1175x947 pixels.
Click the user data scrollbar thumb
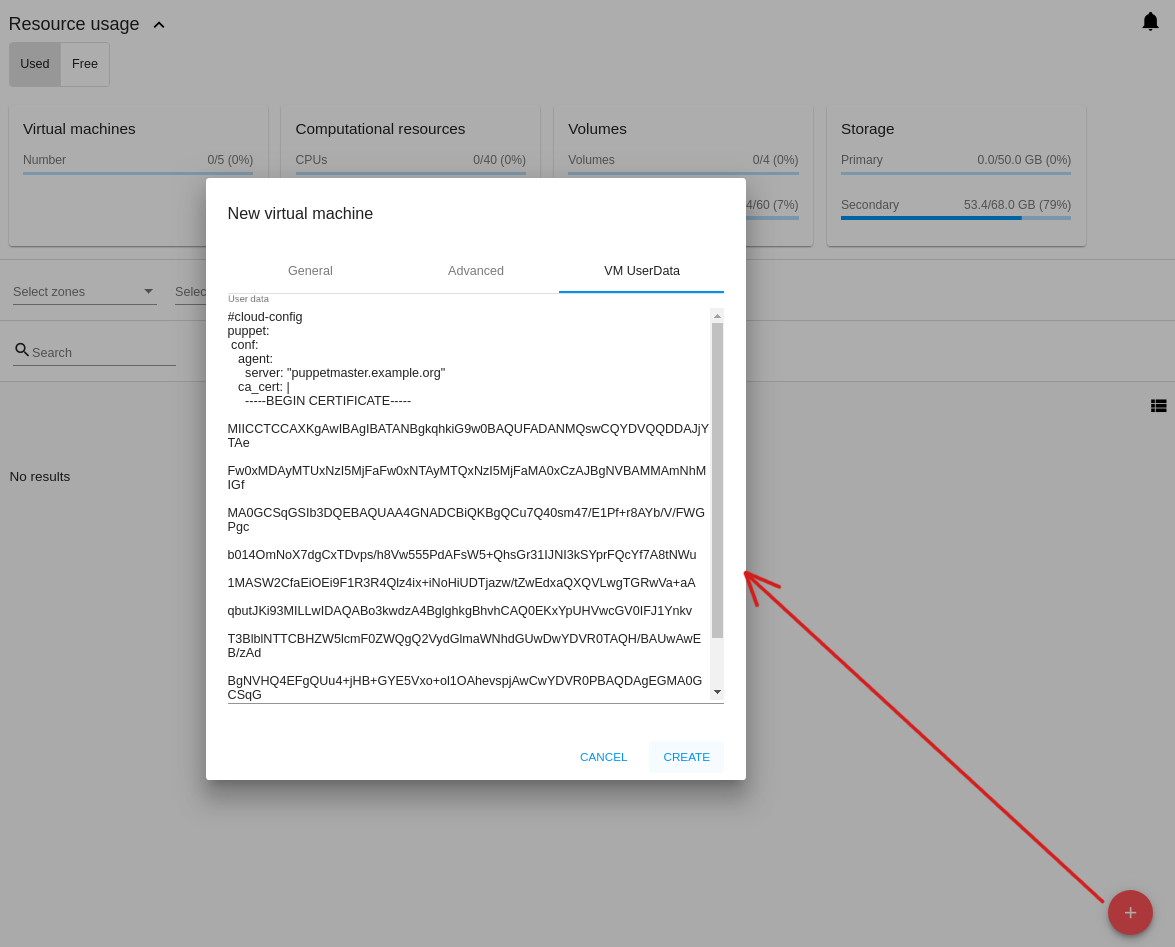click(x=717, y=480)
